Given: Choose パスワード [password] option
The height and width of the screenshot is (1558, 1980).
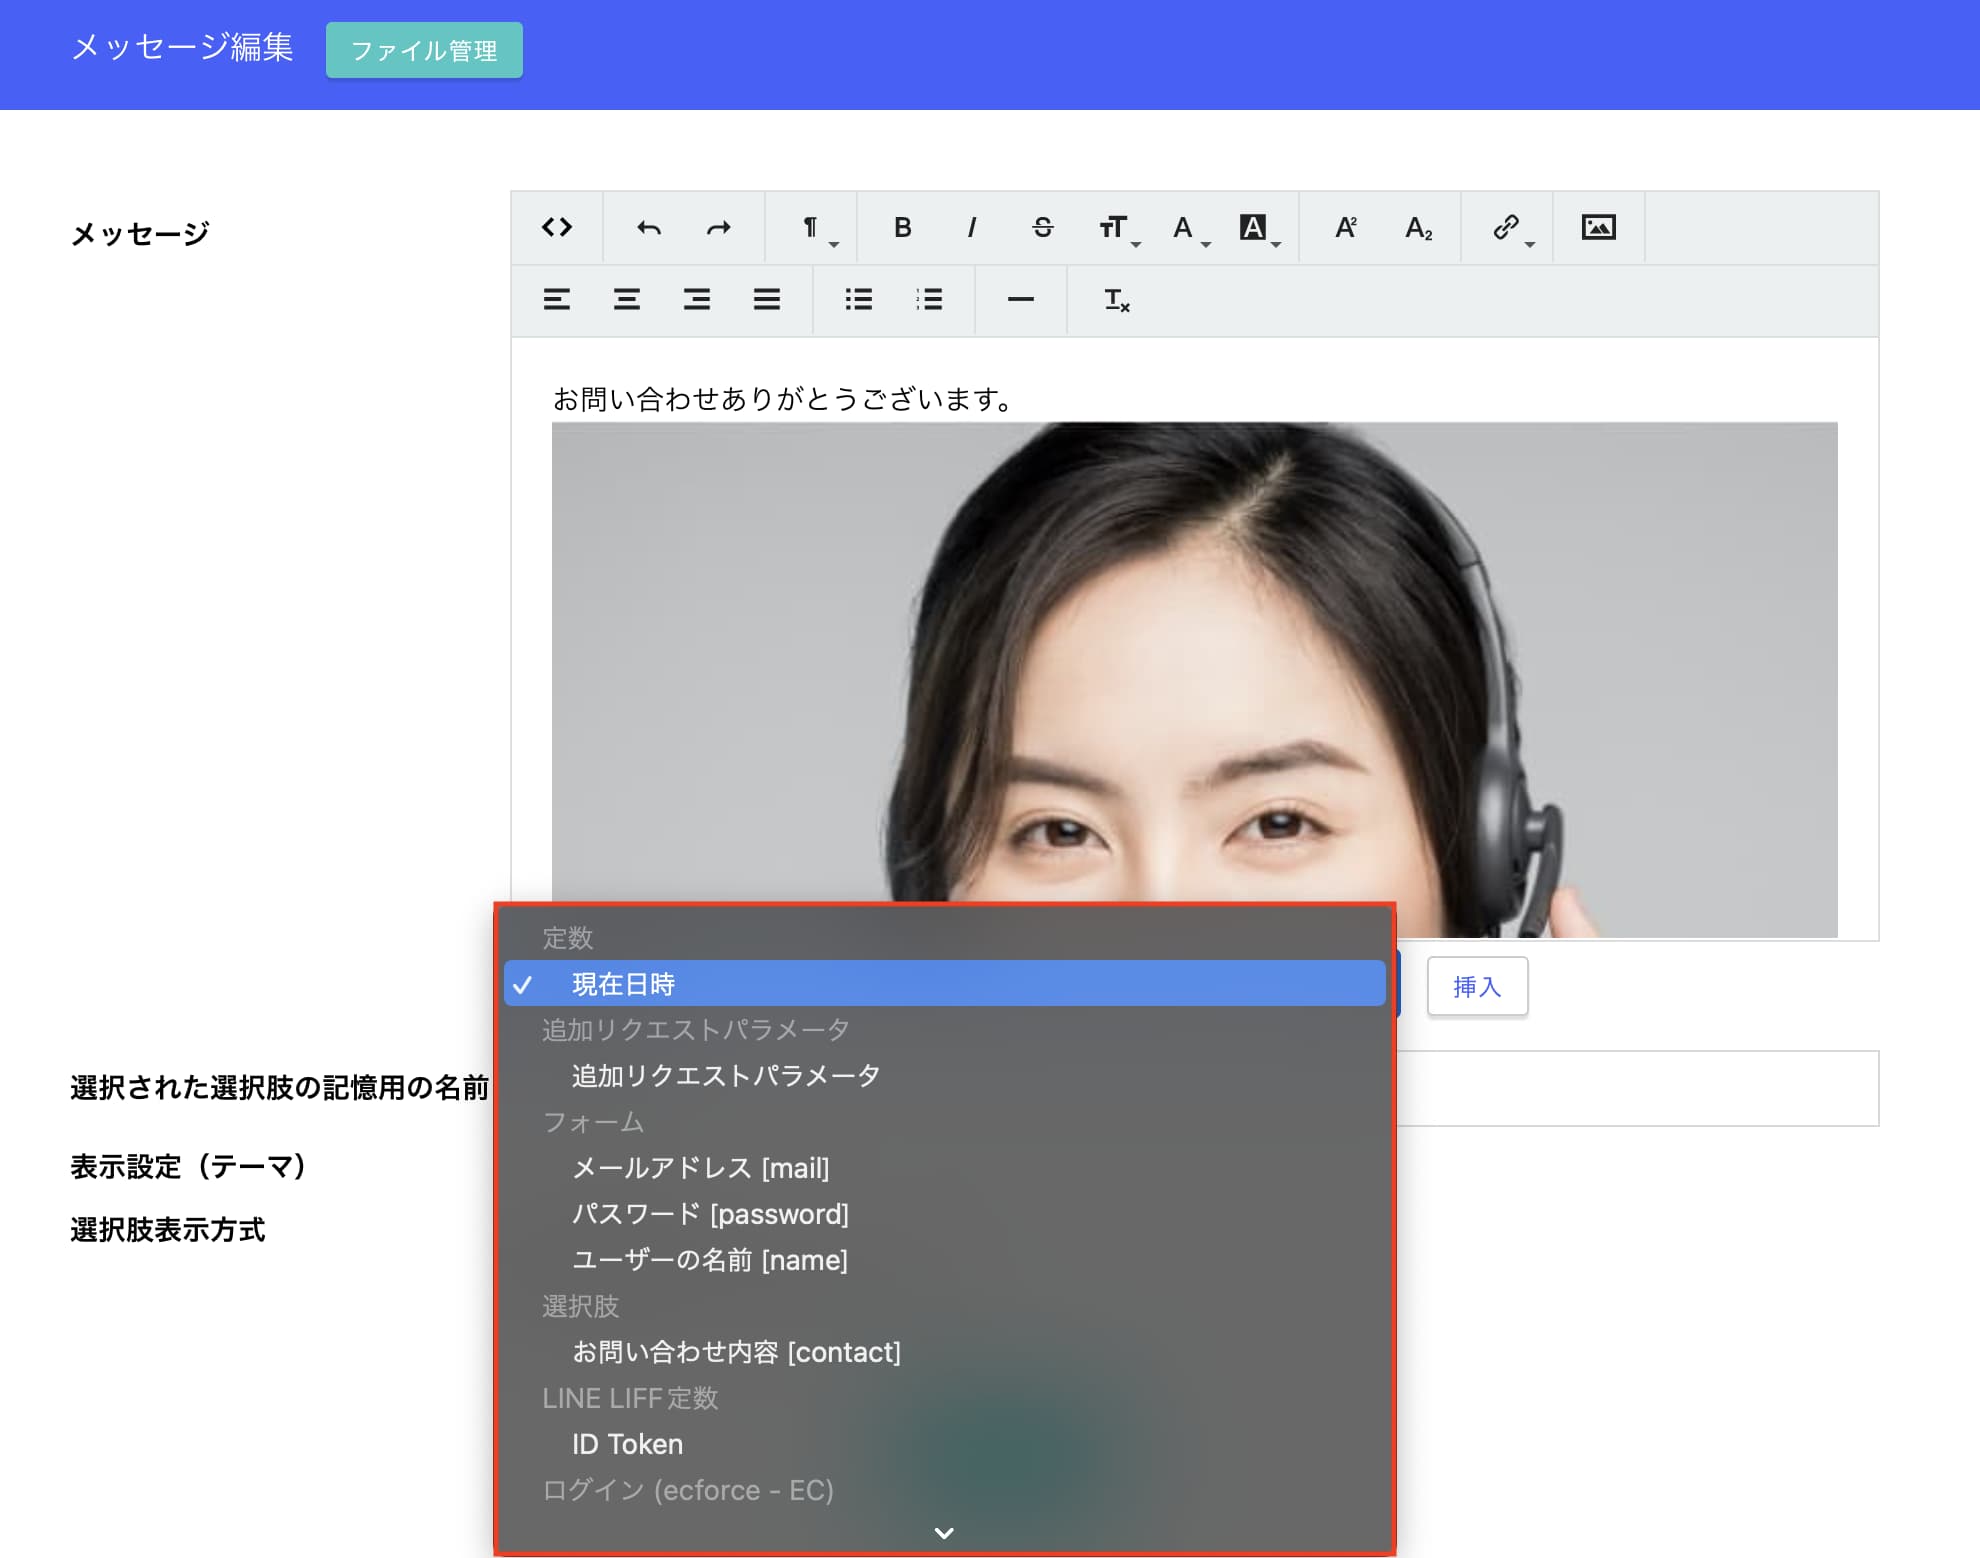Looking at the screenshot, I should [944, 1214].
